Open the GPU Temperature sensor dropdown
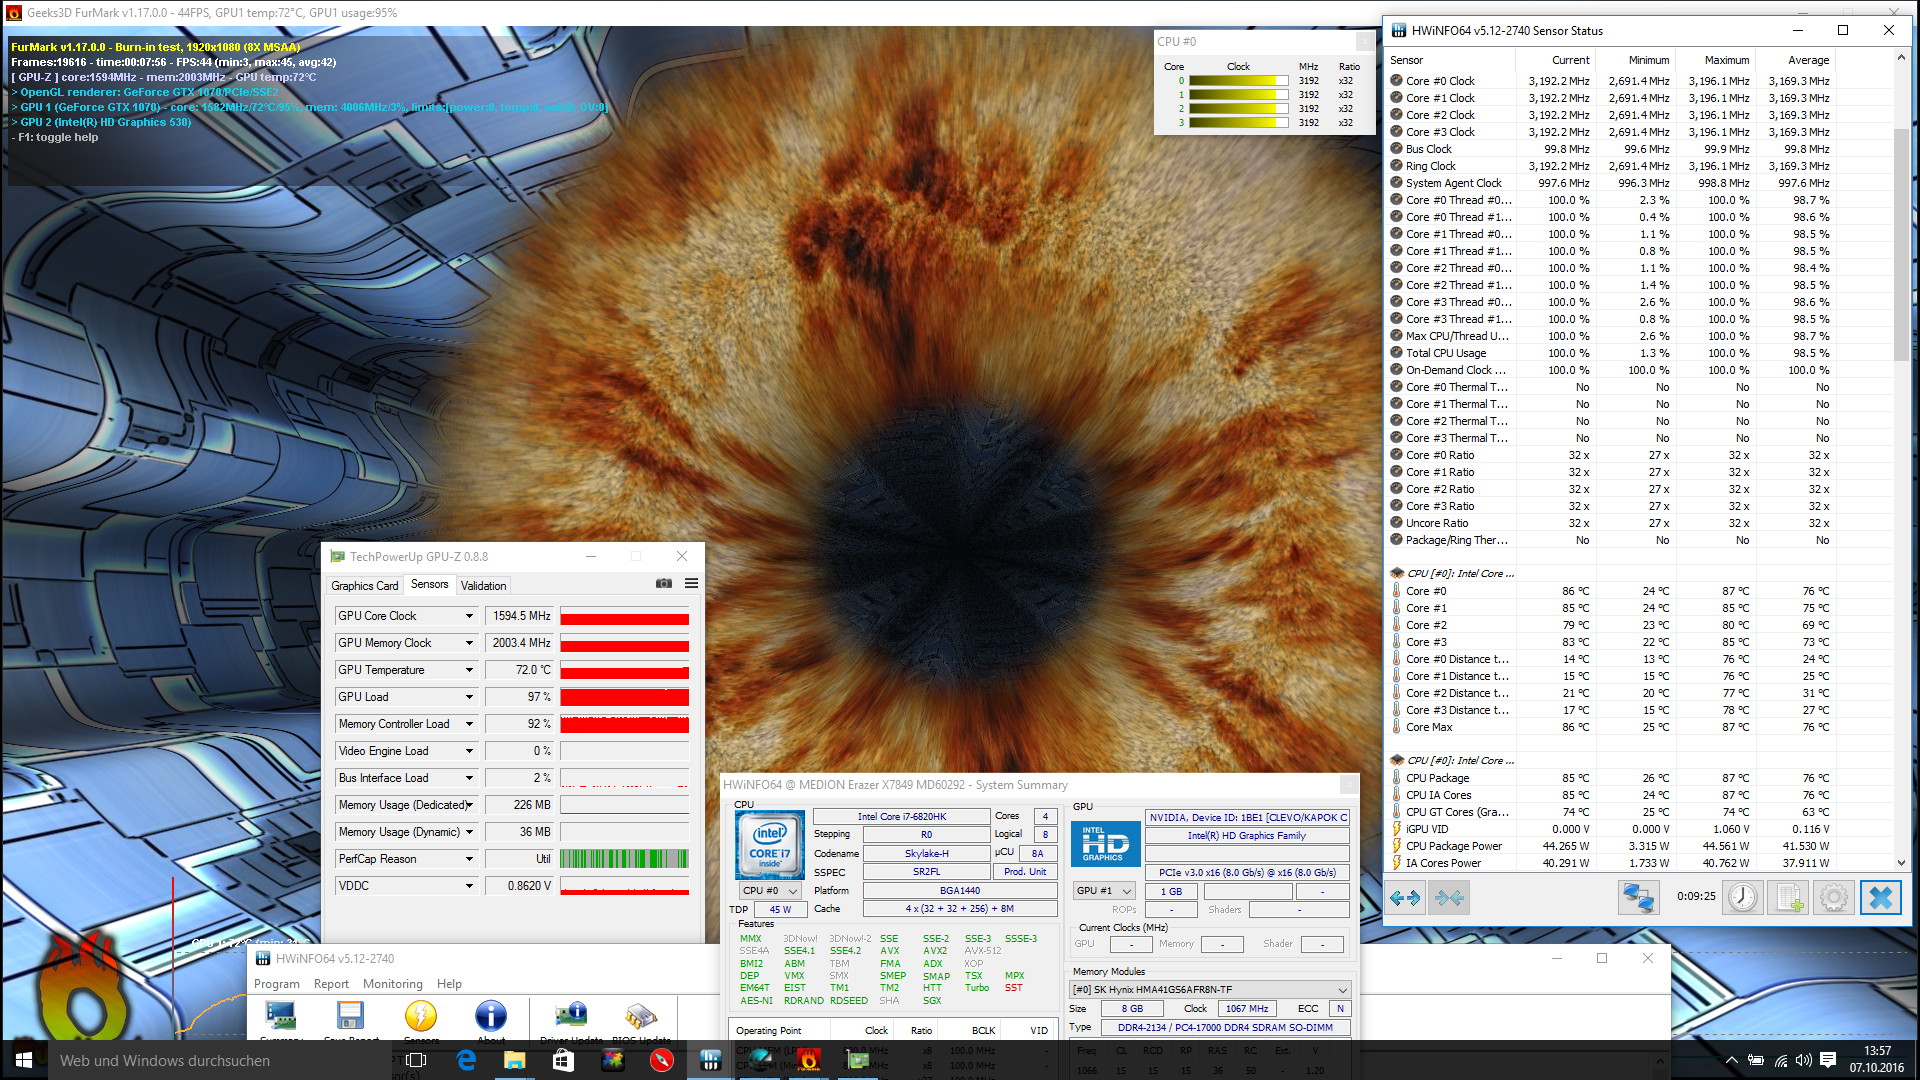This screenshot has width=1920, height=1080. click(469, 670)
